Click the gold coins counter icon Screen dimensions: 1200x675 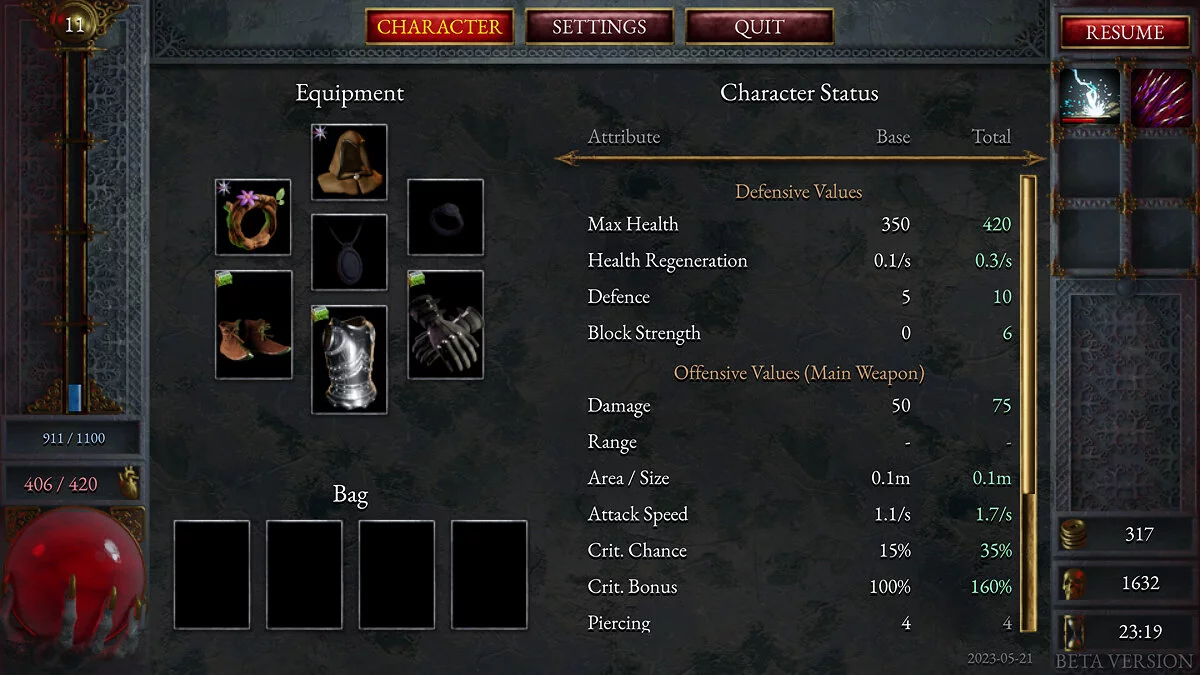click(x=1073, y=534)
